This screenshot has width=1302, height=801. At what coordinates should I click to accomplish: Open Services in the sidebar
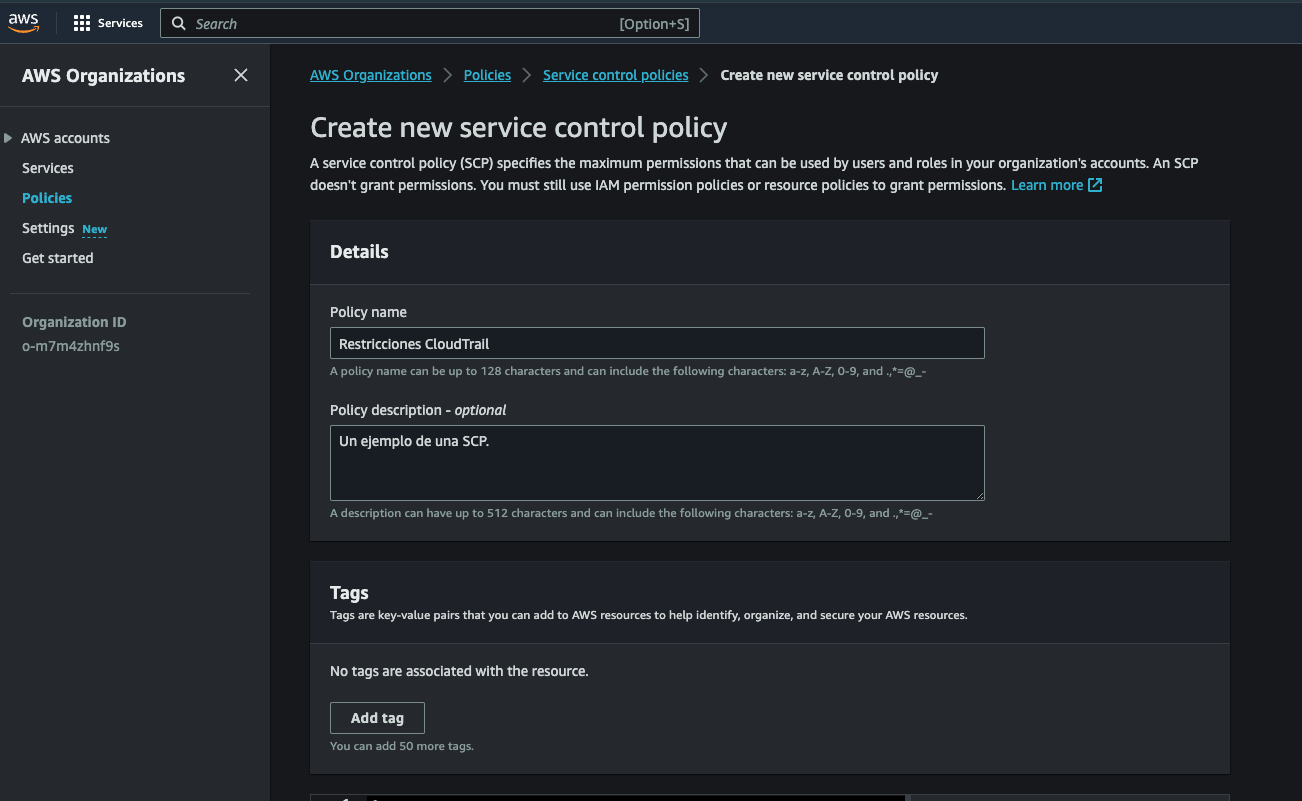[48, 168]
